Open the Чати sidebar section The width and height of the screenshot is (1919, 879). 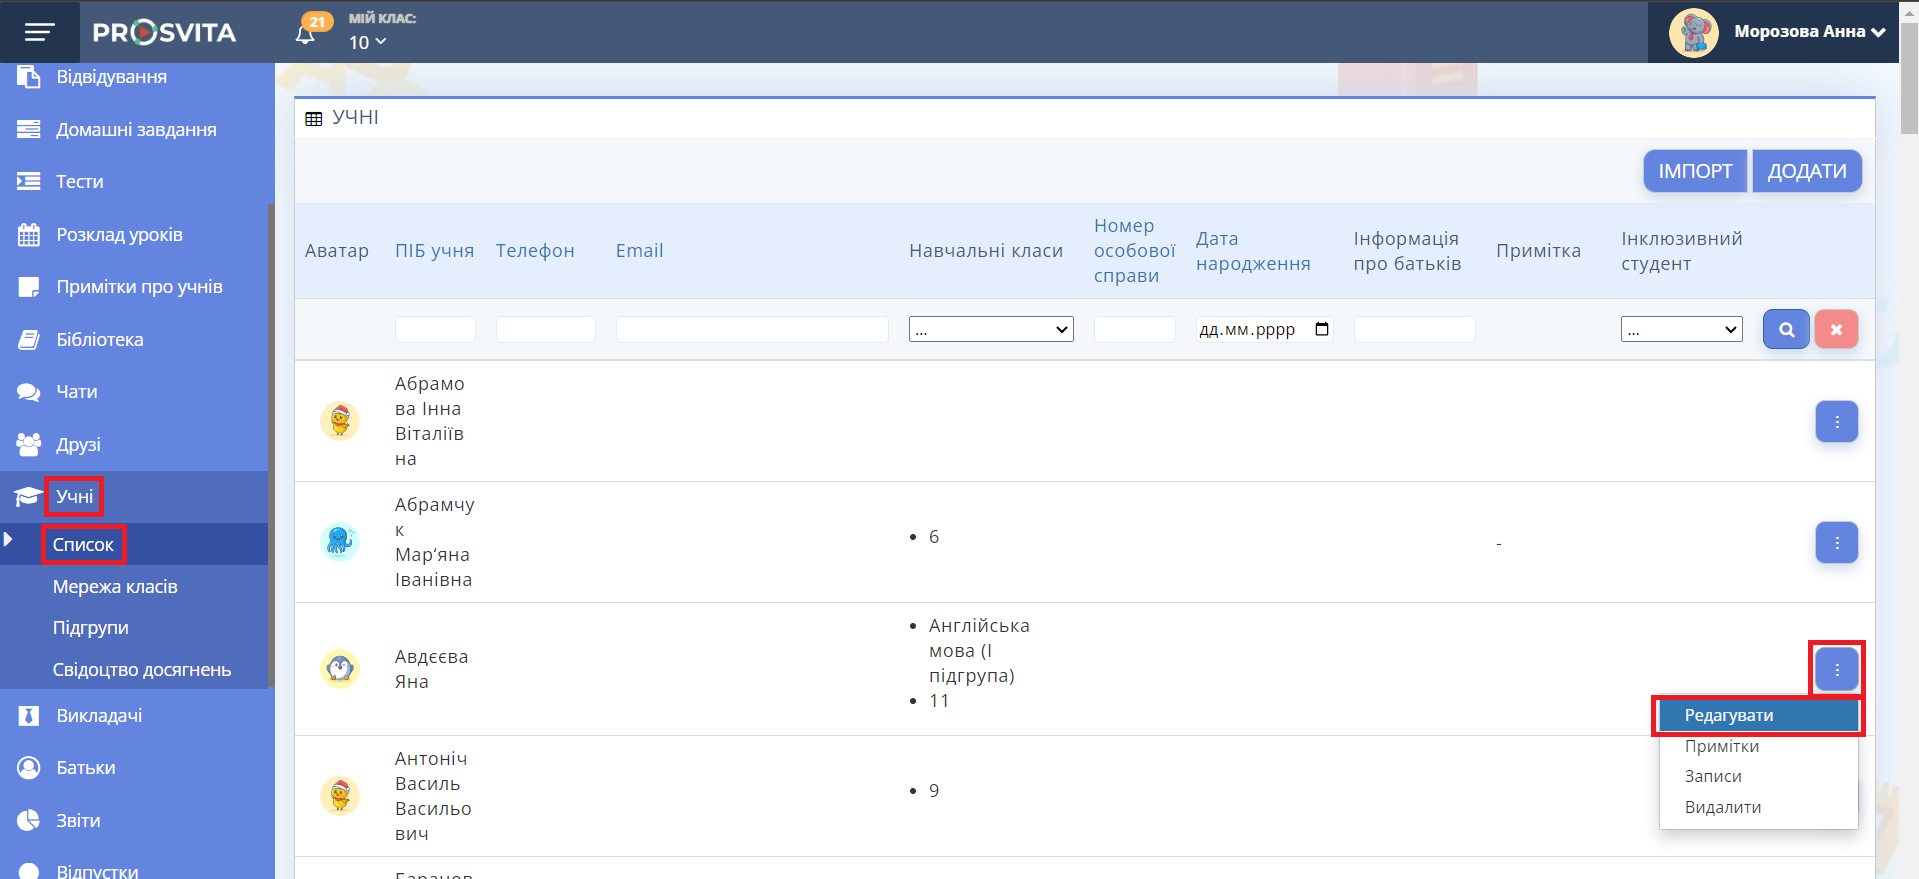(x=77, y=392)
